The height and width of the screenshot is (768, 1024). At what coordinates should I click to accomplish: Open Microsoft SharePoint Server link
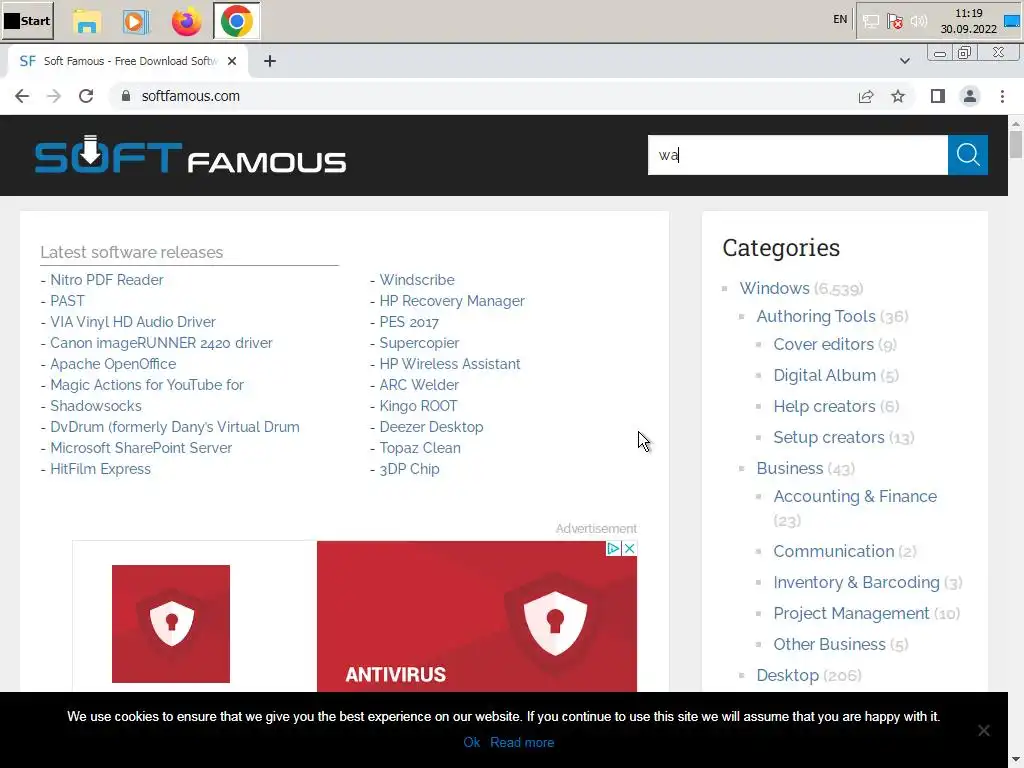[141, 448]
